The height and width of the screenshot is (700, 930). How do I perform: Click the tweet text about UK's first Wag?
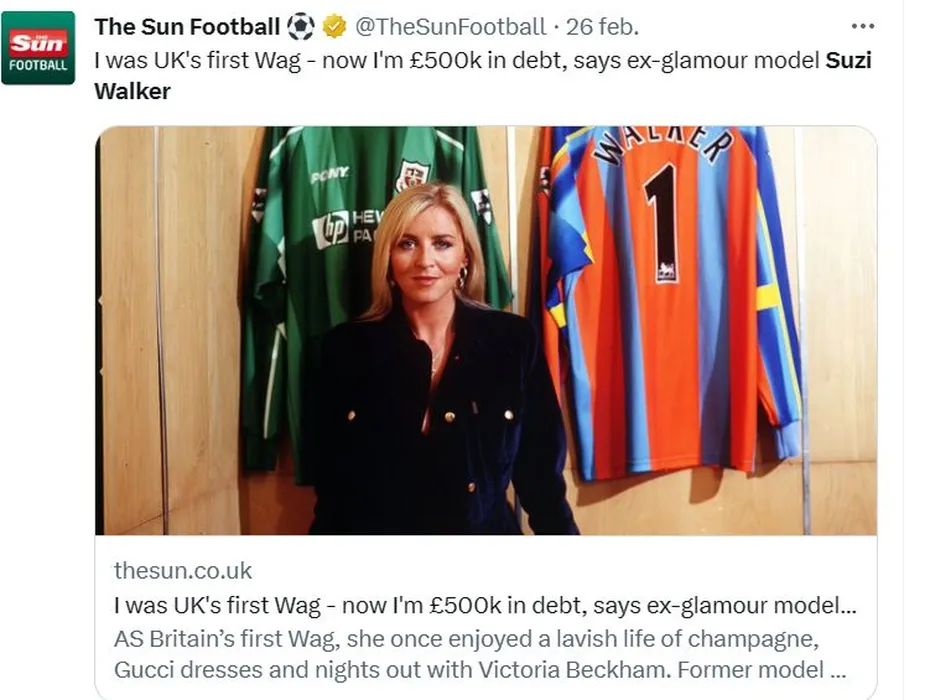[x=450, y=60]
